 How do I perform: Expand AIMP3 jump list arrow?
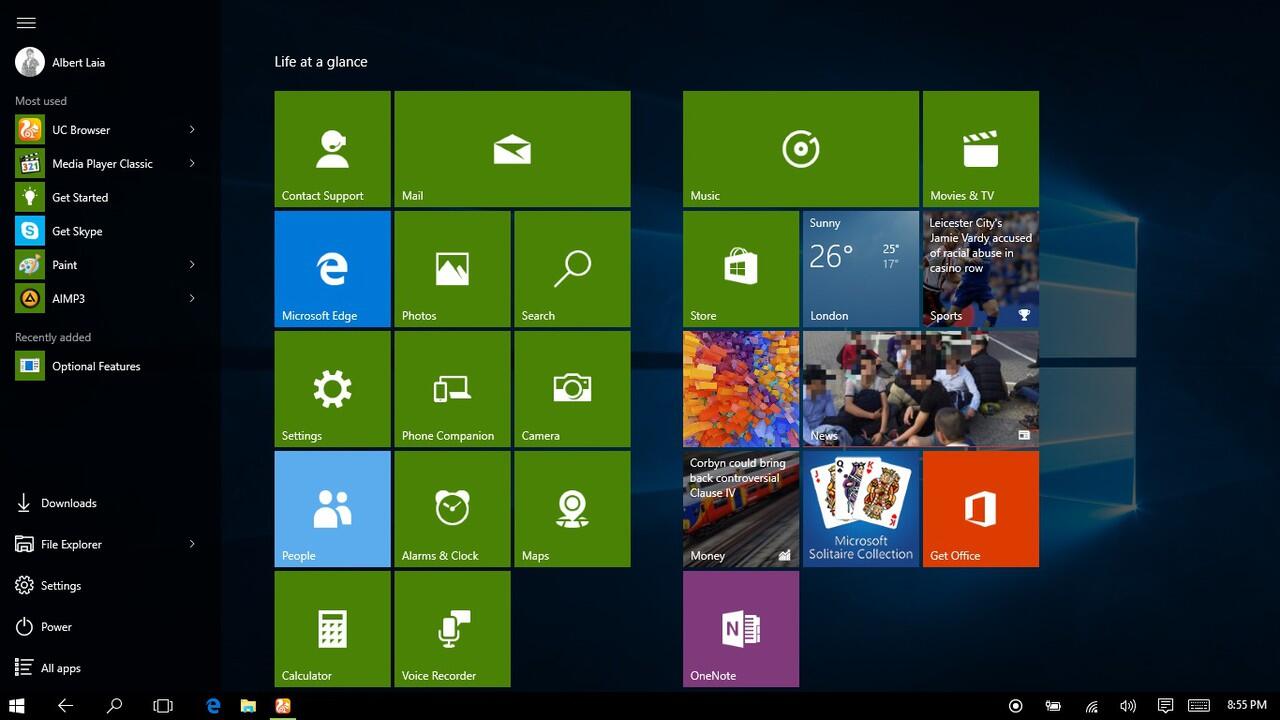click(192, 298)
